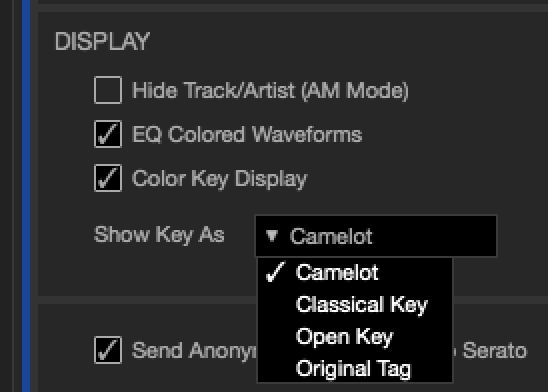Click the Hide Track/Artist (AM Mode) label
This screenshot has height=392, width=548.
(270, 91)
